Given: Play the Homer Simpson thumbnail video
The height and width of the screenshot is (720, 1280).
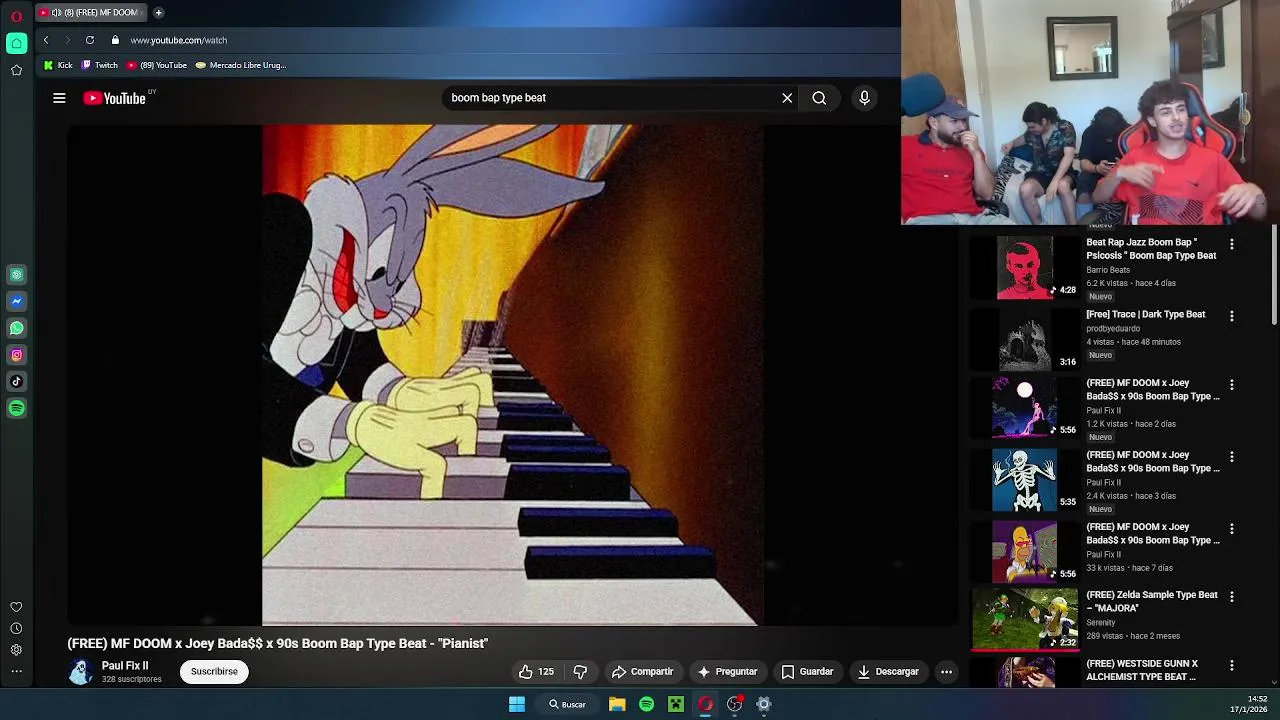Looking at the screenshot, I should point(1024,552).
